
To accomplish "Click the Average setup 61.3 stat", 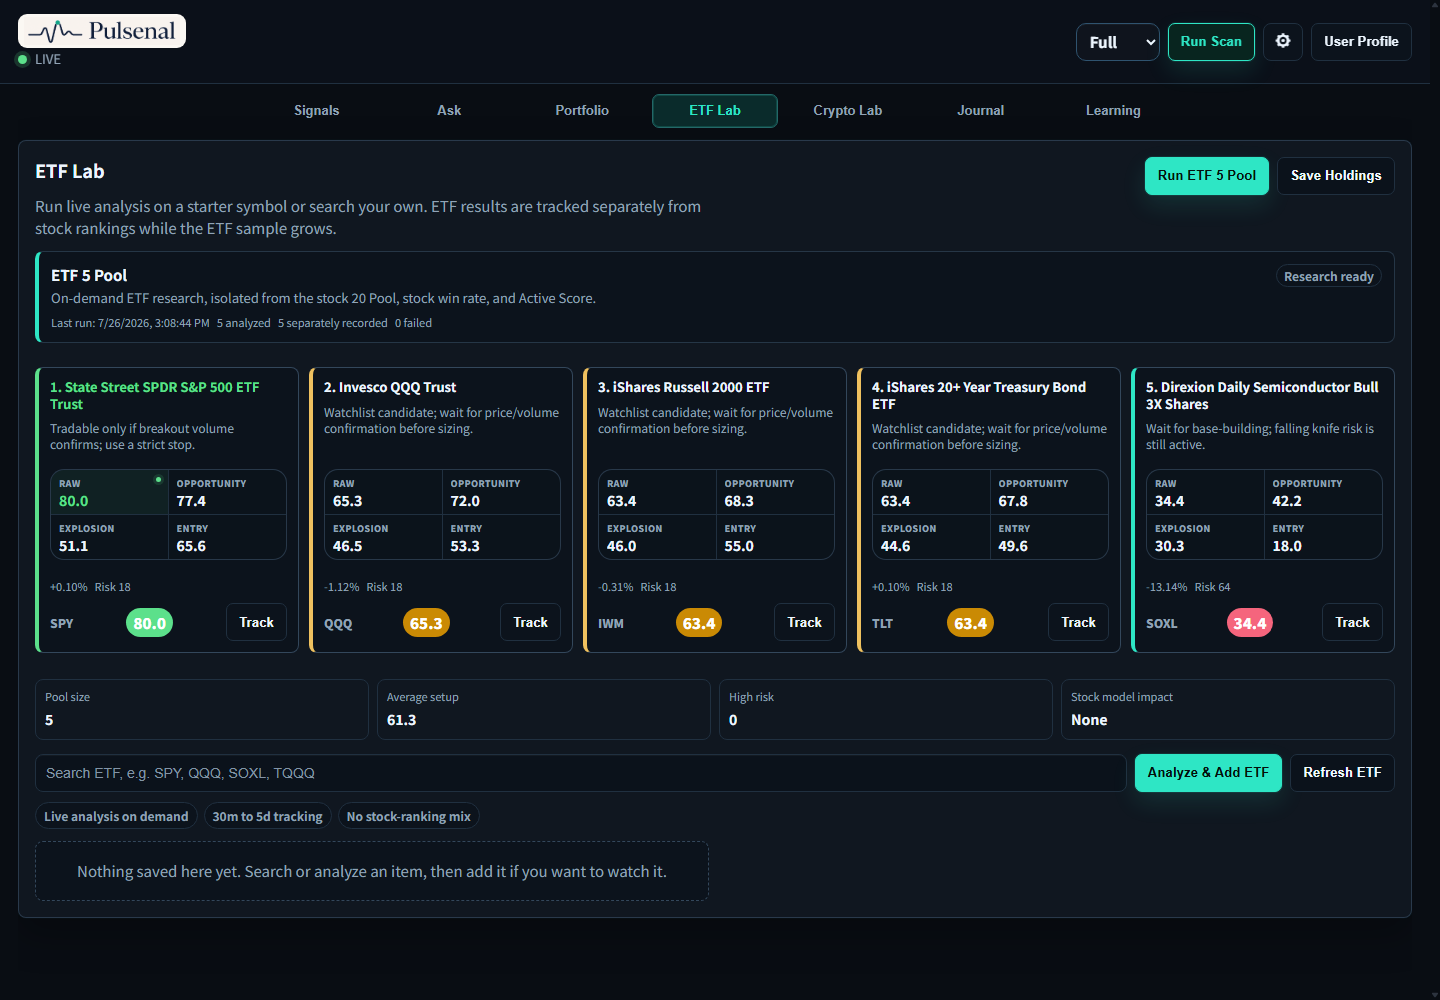I will (x=544, y=709).
